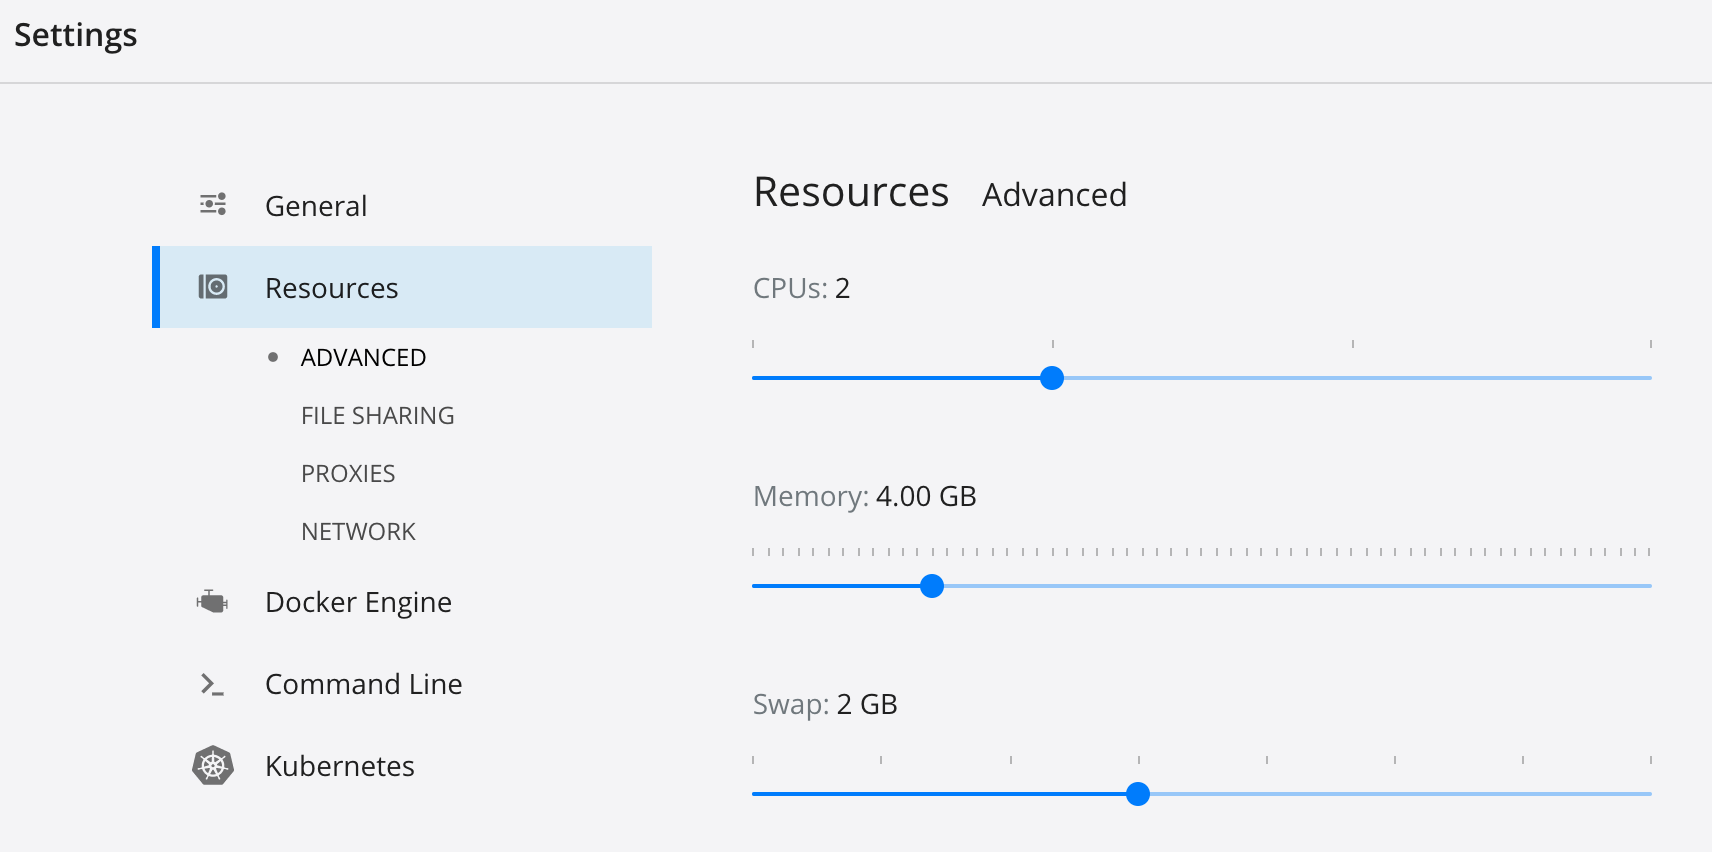Click the Command Line terminal prompt icon
Image resolution: width=1712 pixels, height=852 pixels.
pos(212,684)
